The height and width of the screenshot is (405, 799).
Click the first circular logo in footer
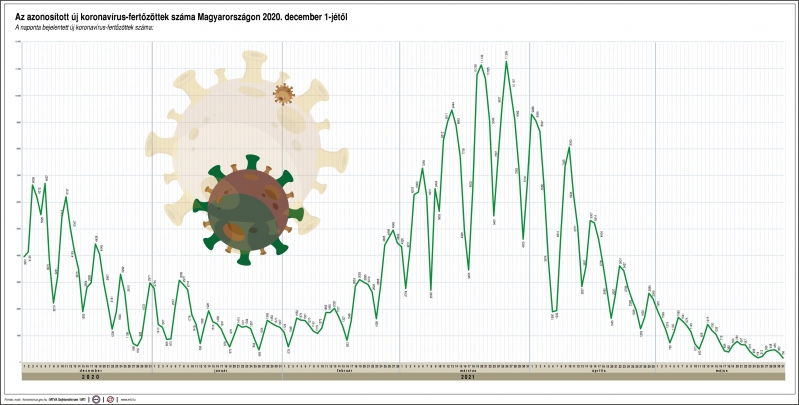pos(93,399)
